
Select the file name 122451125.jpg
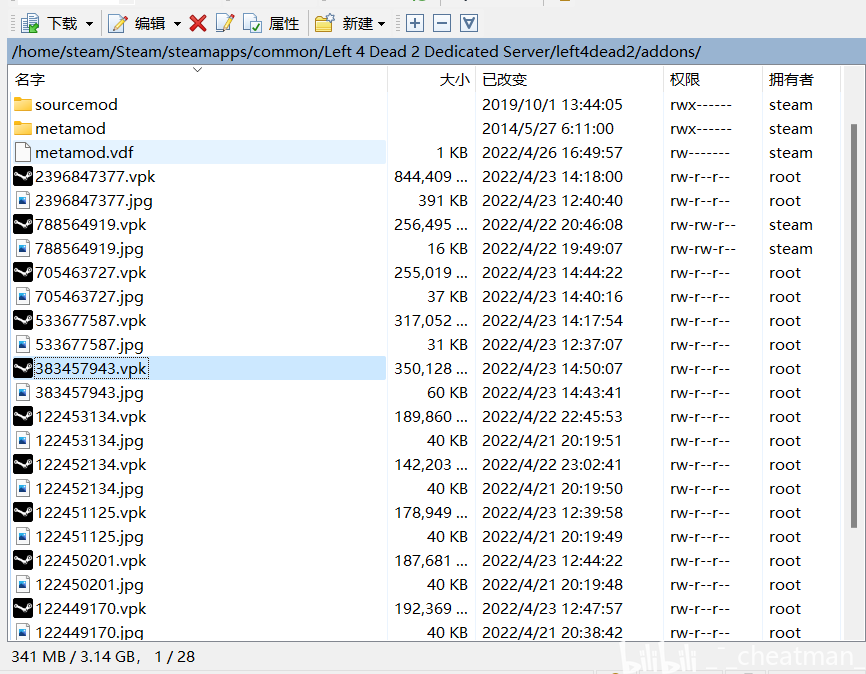click(89, 538)
